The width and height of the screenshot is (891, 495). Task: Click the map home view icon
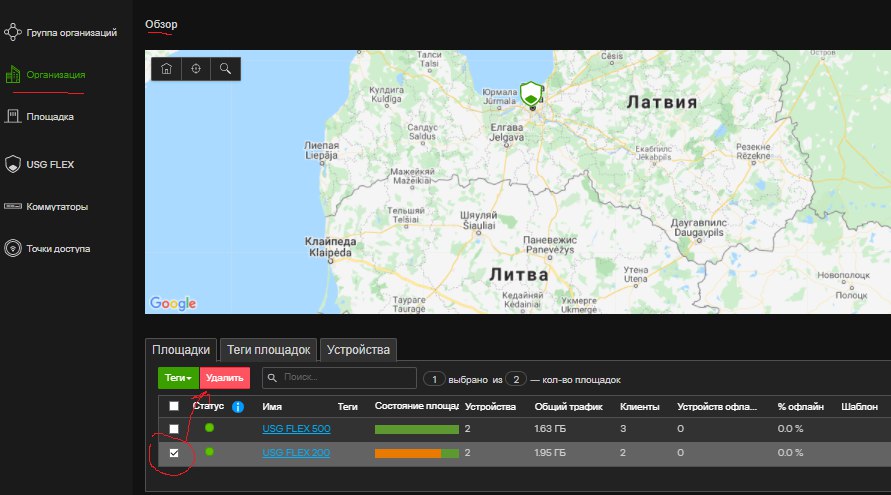click(x=166, y=68)
